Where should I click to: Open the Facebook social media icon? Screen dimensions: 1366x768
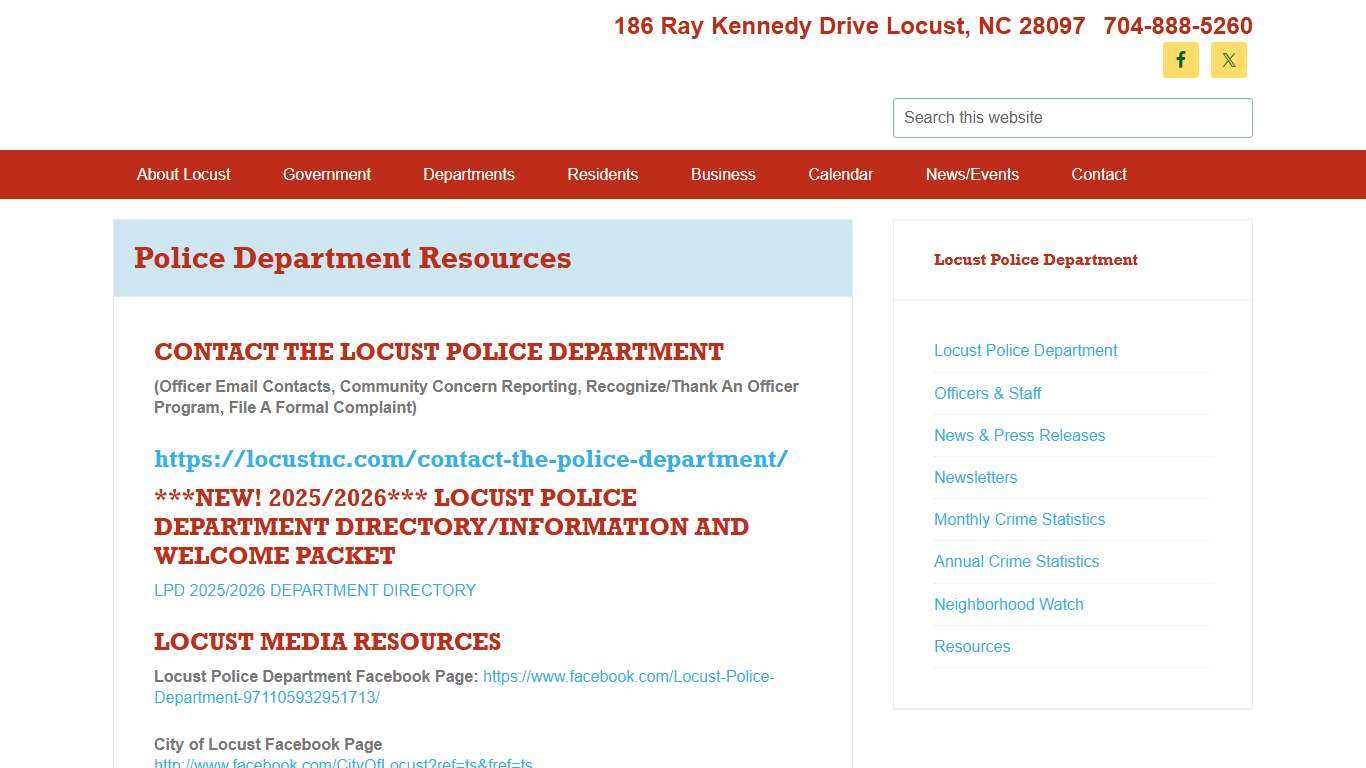1180,59
